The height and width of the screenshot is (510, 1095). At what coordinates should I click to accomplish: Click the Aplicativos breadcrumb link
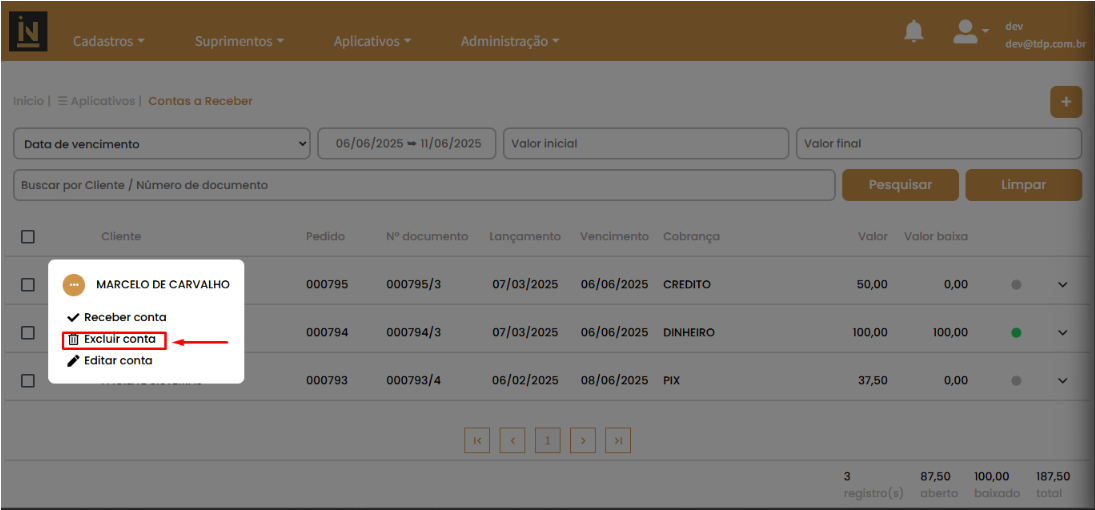tap(96, 101)
